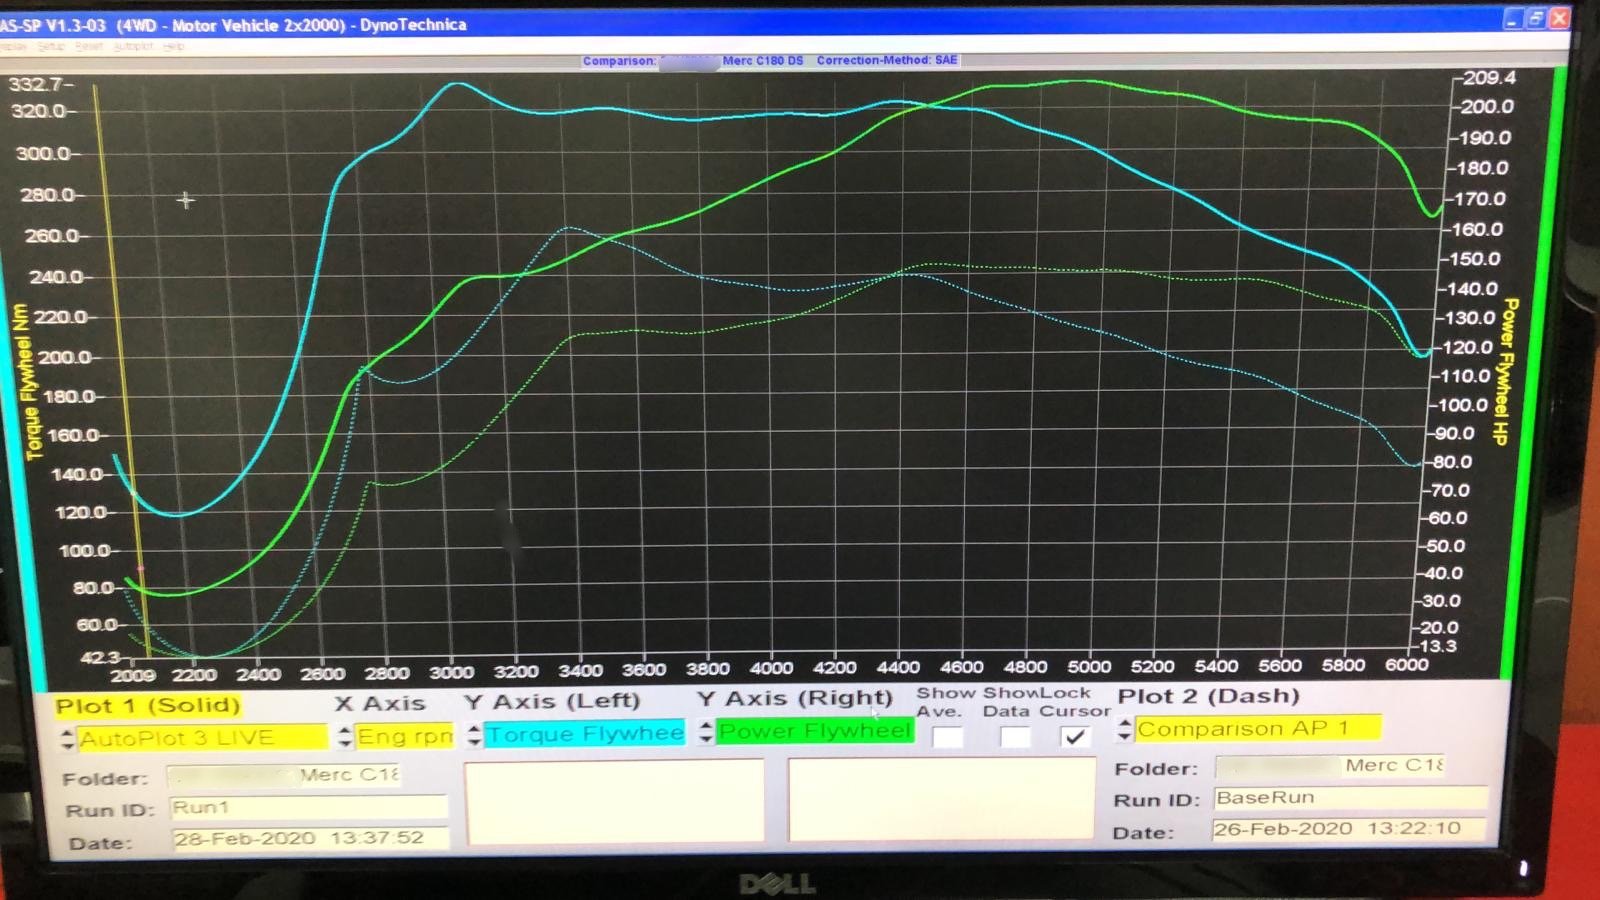The image size is (1600, 900).
Task: Click the Power Flywheel HP axis title
Action: [x=1505, y=371]
